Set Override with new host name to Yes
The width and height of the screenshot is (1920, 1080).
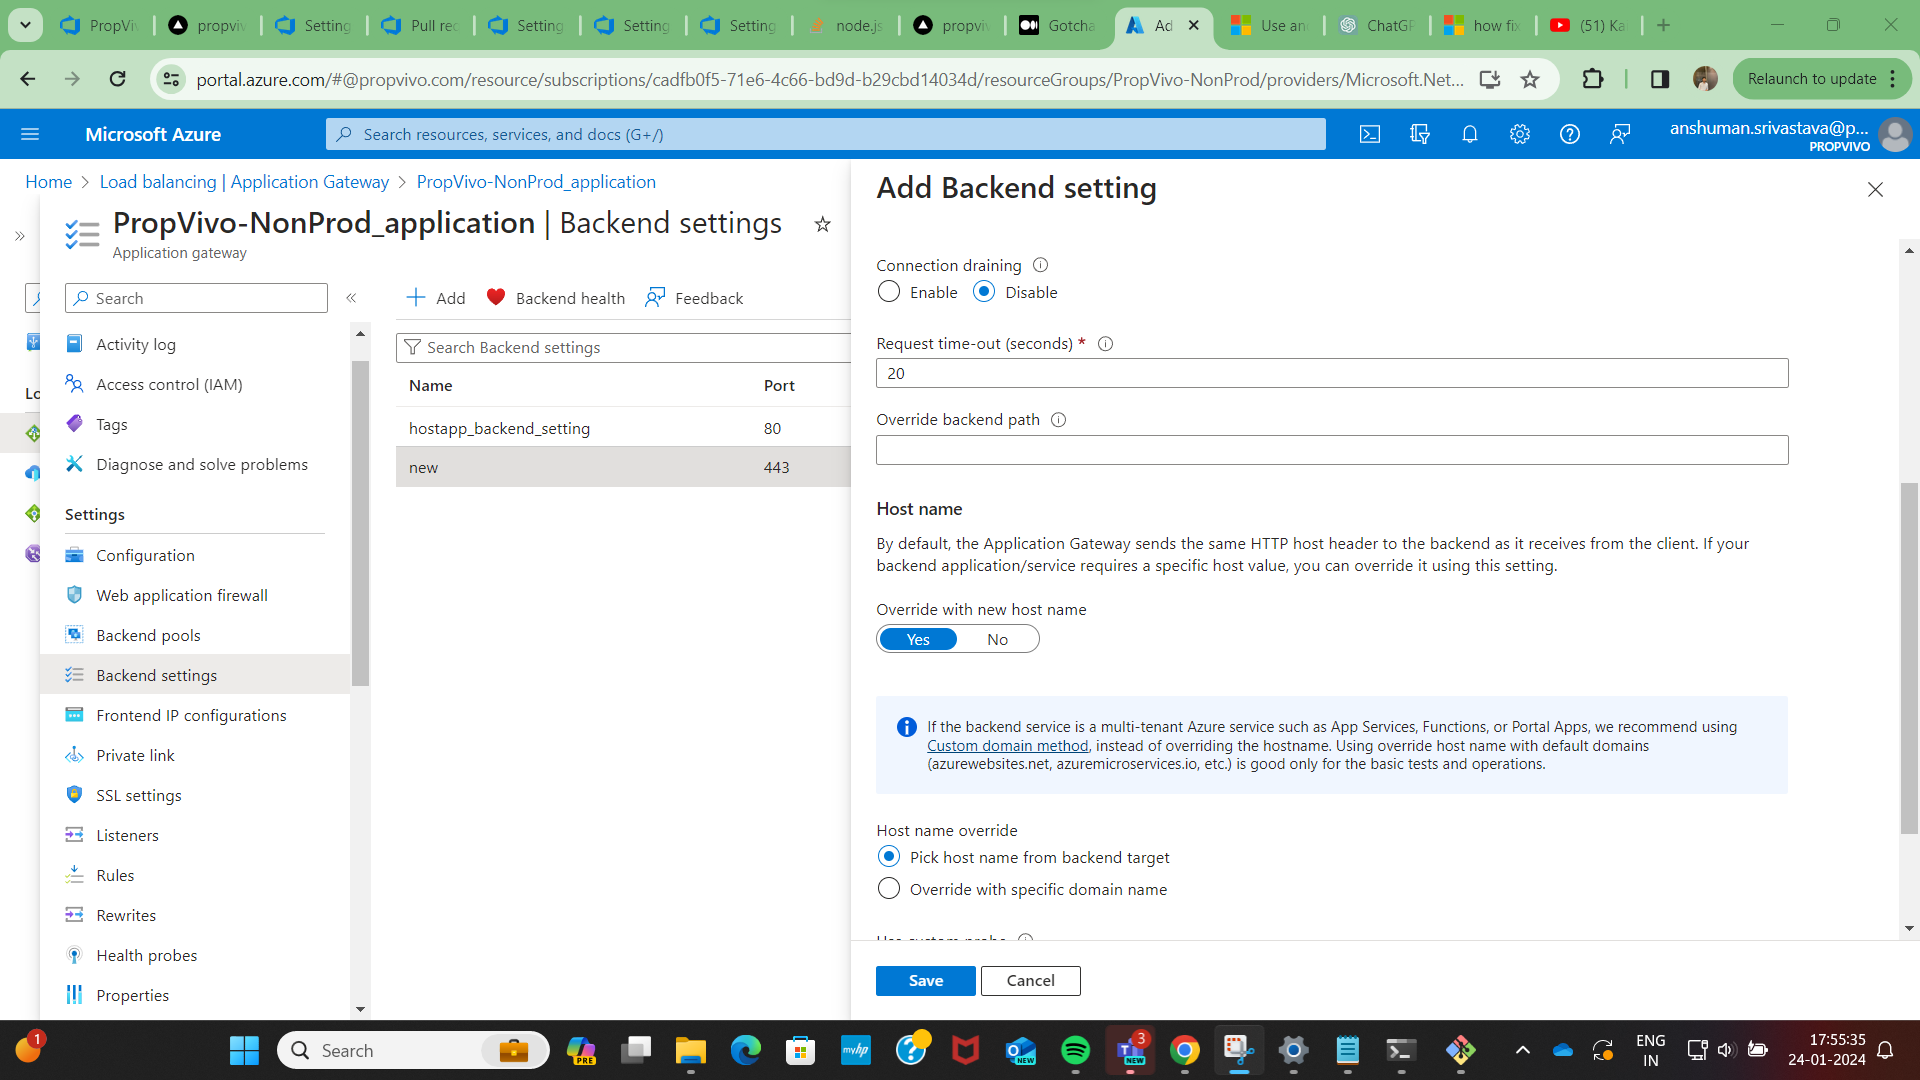point(918,639)
